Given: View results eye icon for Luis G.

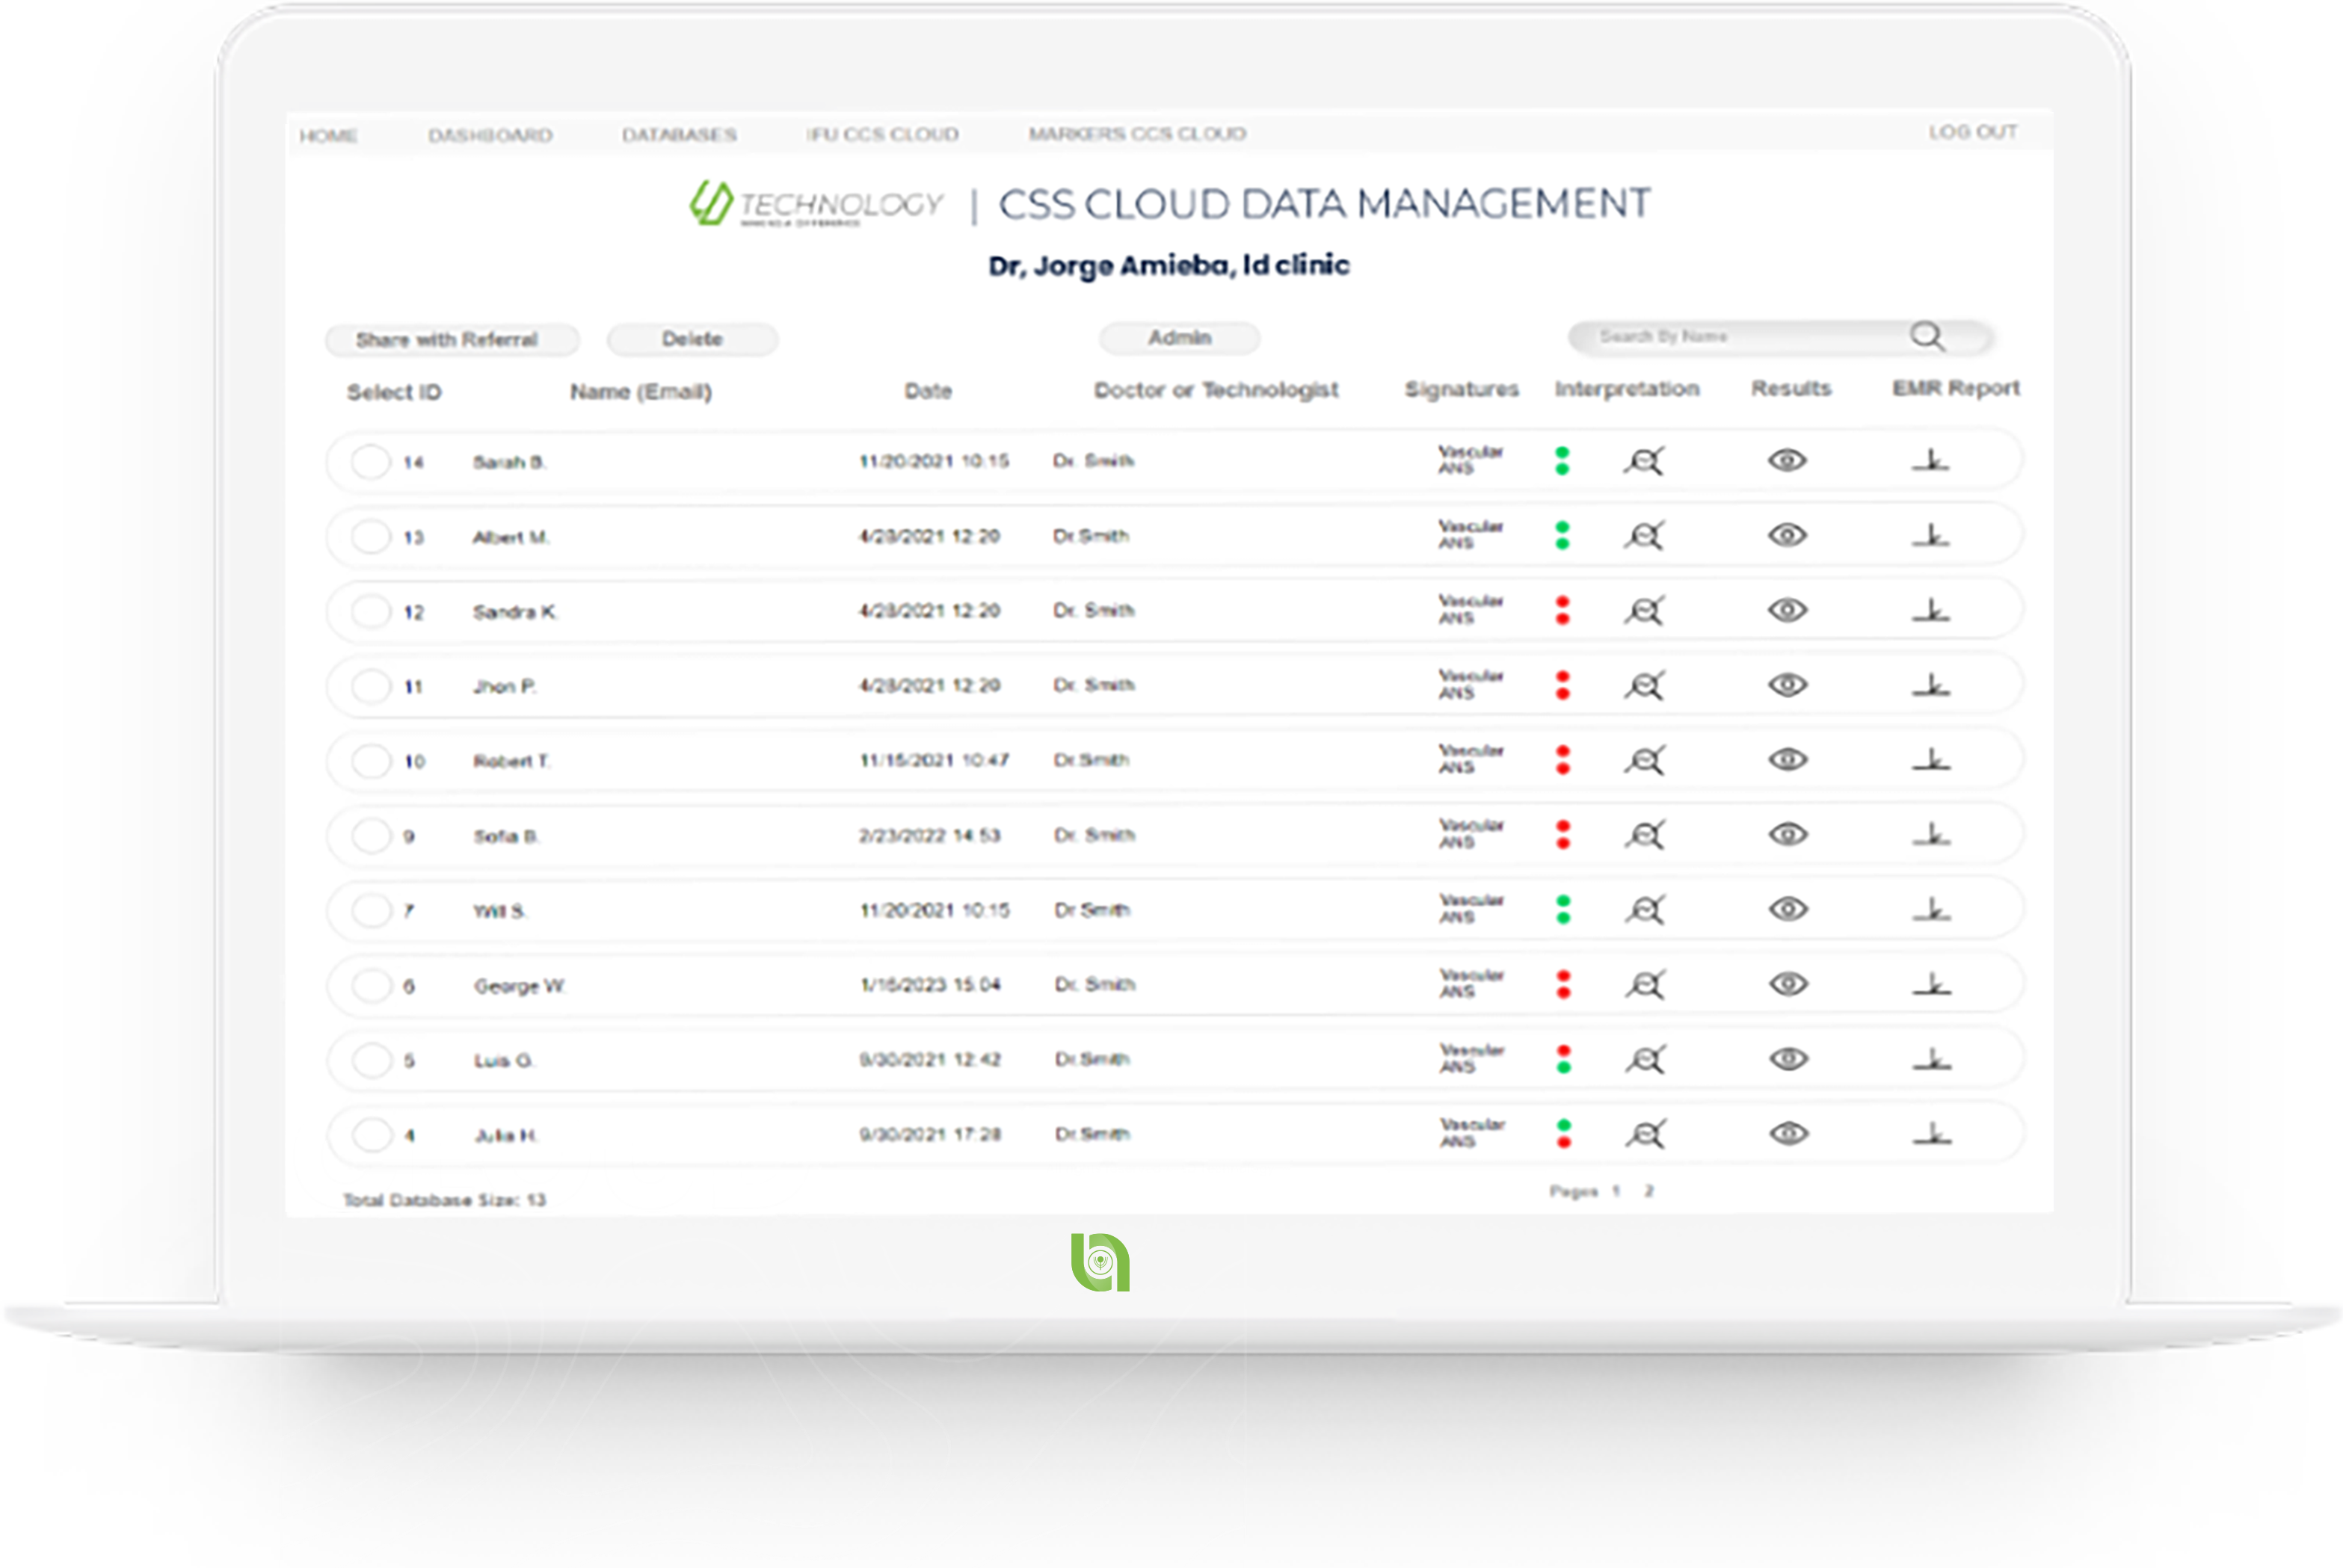Looking at the screenshot, I should 1789,1058.
